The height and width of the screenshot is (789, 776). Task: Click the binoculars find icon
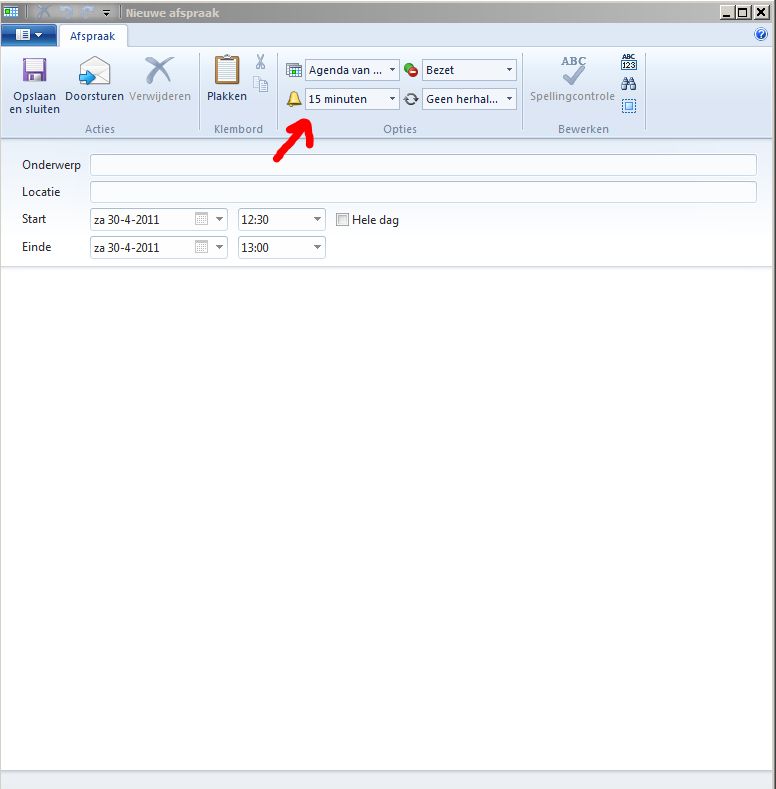[x=628, y=84]
